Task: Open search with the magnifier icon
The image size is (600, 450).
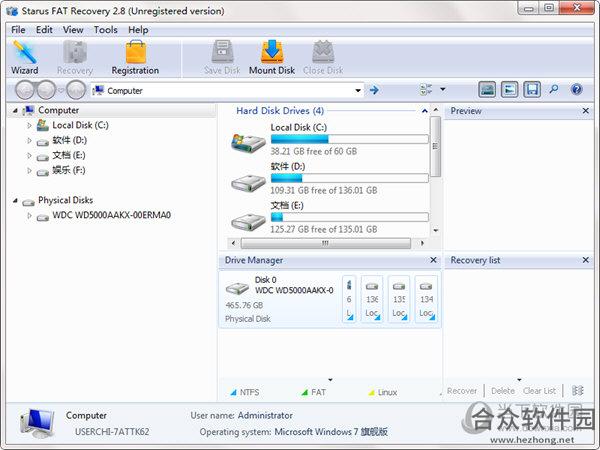Action: click(554, 90)
